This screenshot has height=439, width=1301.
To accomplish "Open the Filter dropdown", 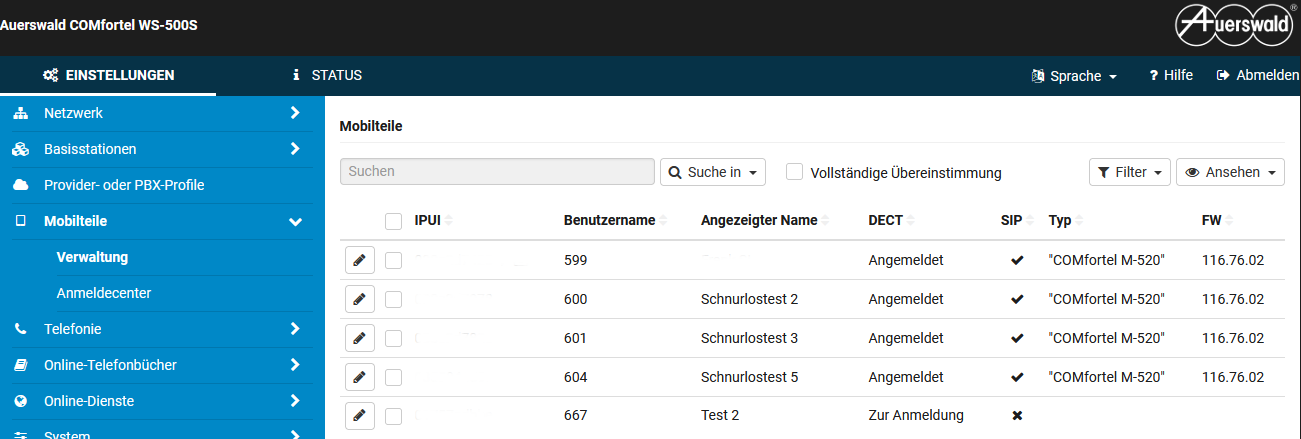I will pos(1130,172).
